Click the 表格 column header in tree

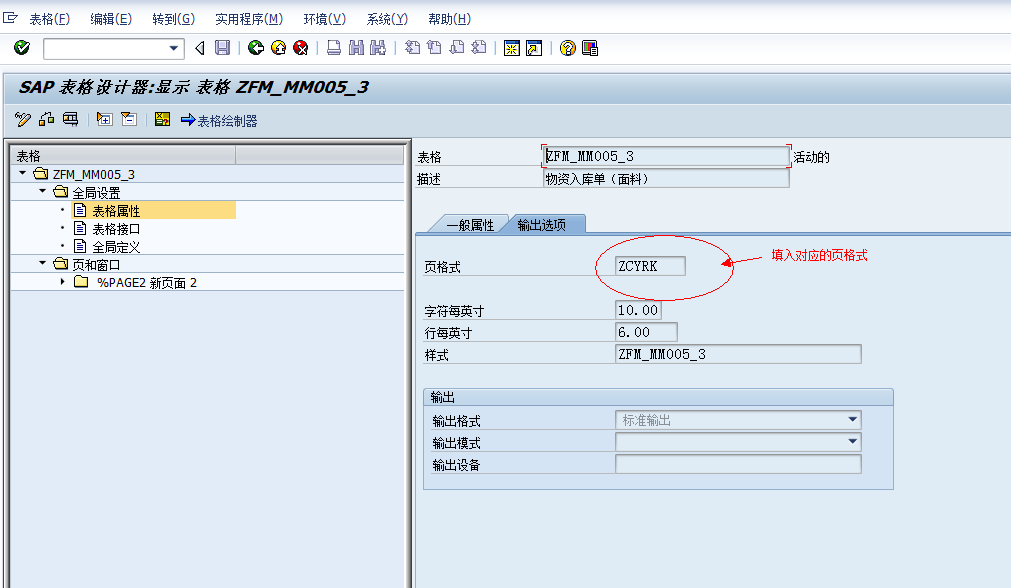(123, 155)
